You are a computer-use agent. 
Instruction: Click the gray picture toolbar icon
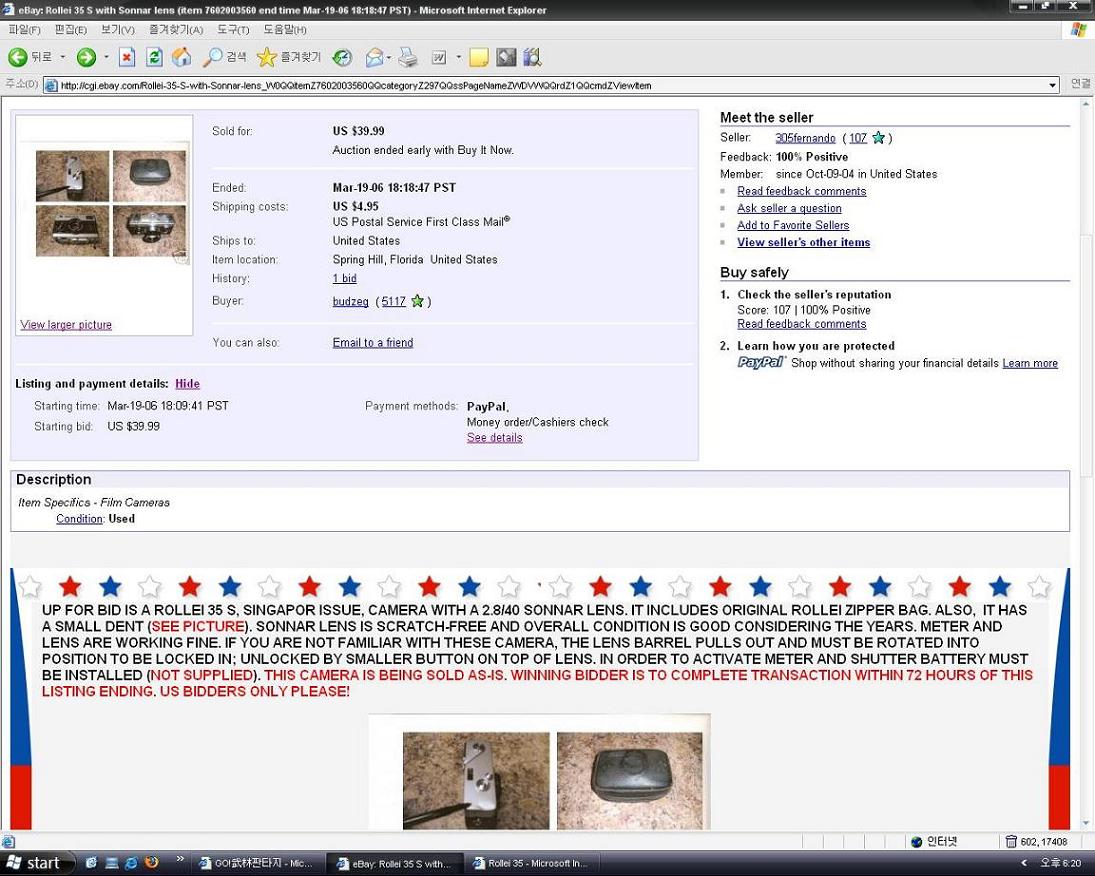[x=506, y=57]
